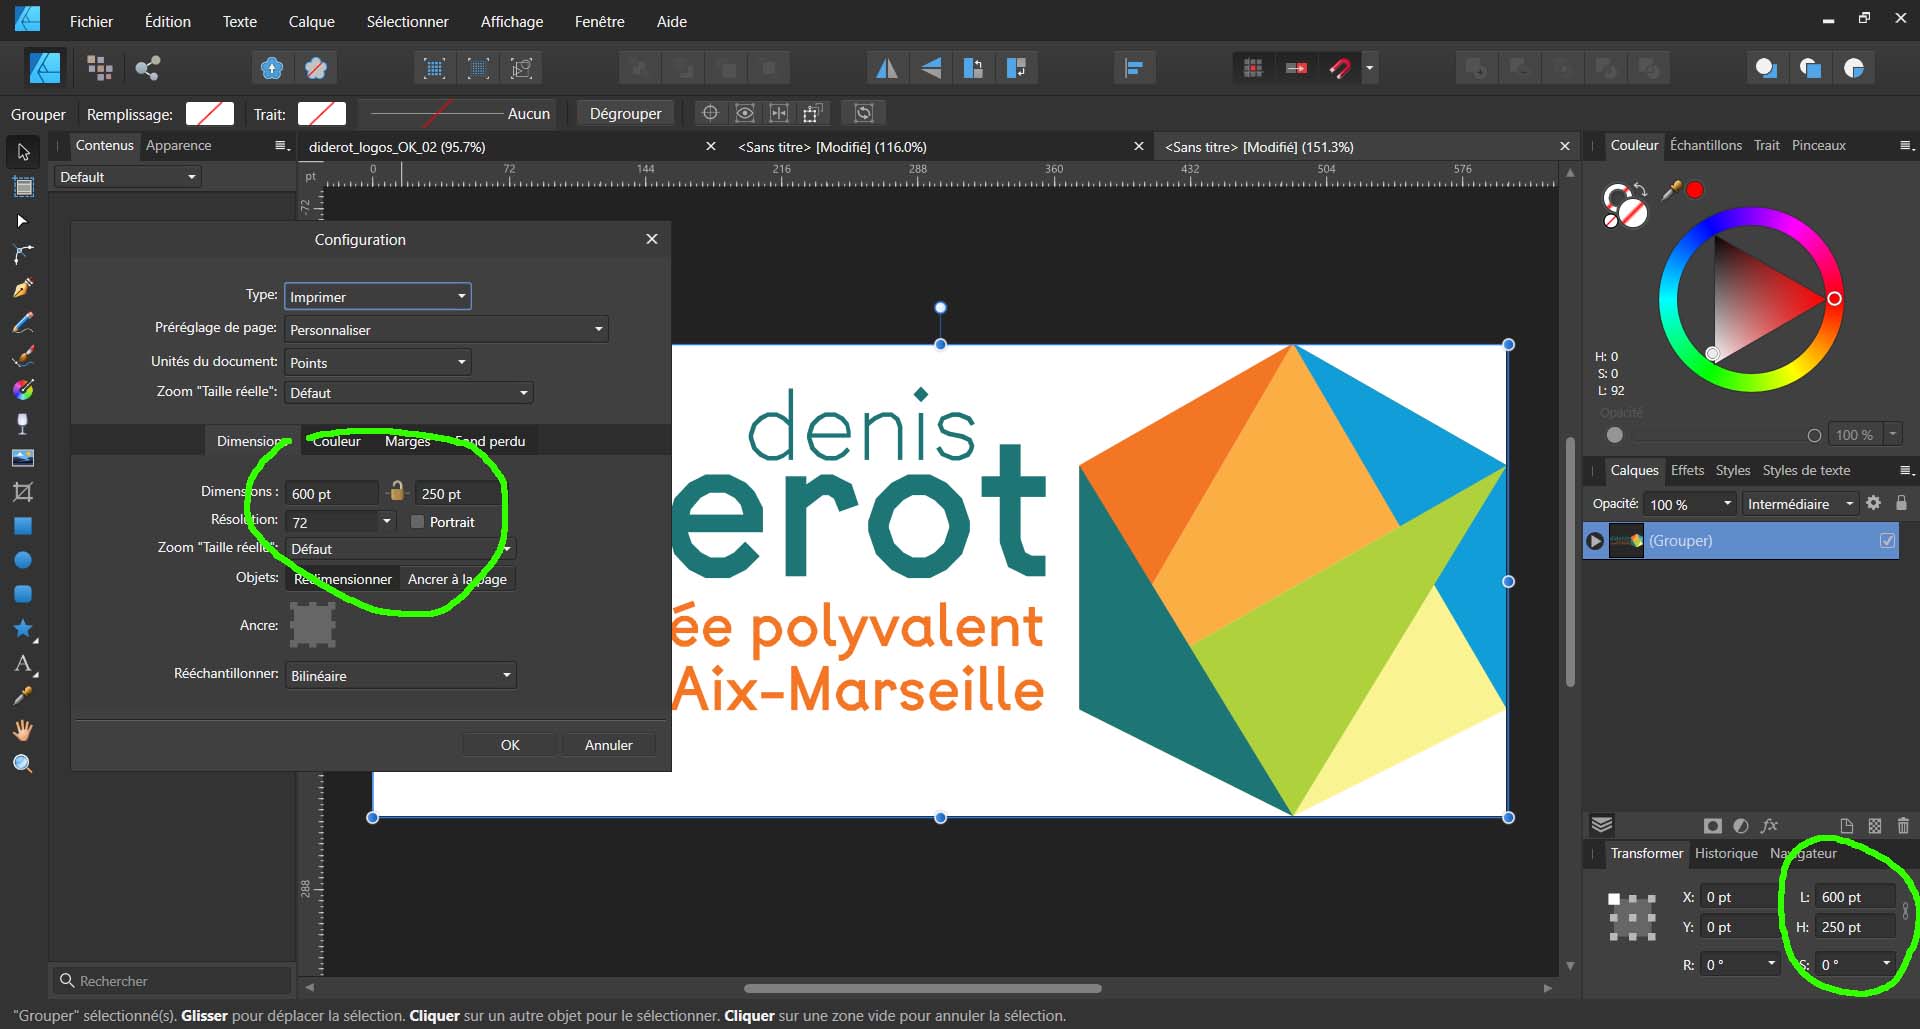Select the Crop tool
Viewport: 1920px width, 1029px height.
(23, 492)
